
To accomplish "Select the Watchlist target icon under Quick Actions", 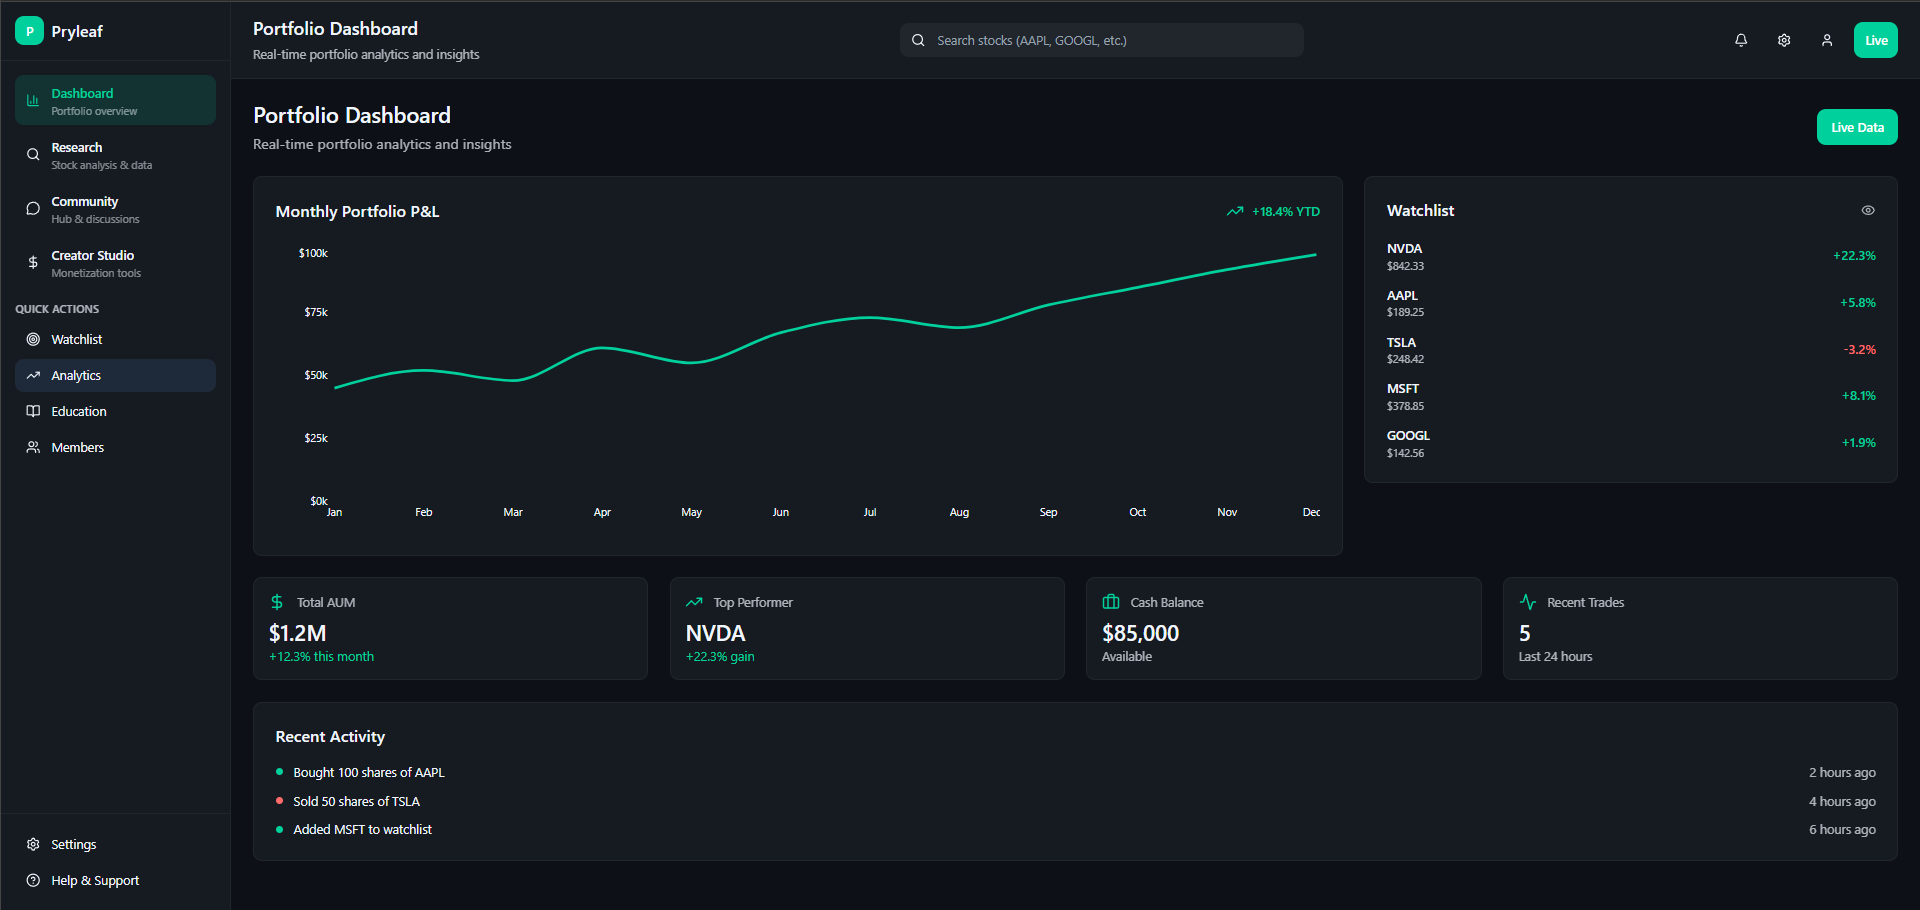I will click(x=33, y=339).
